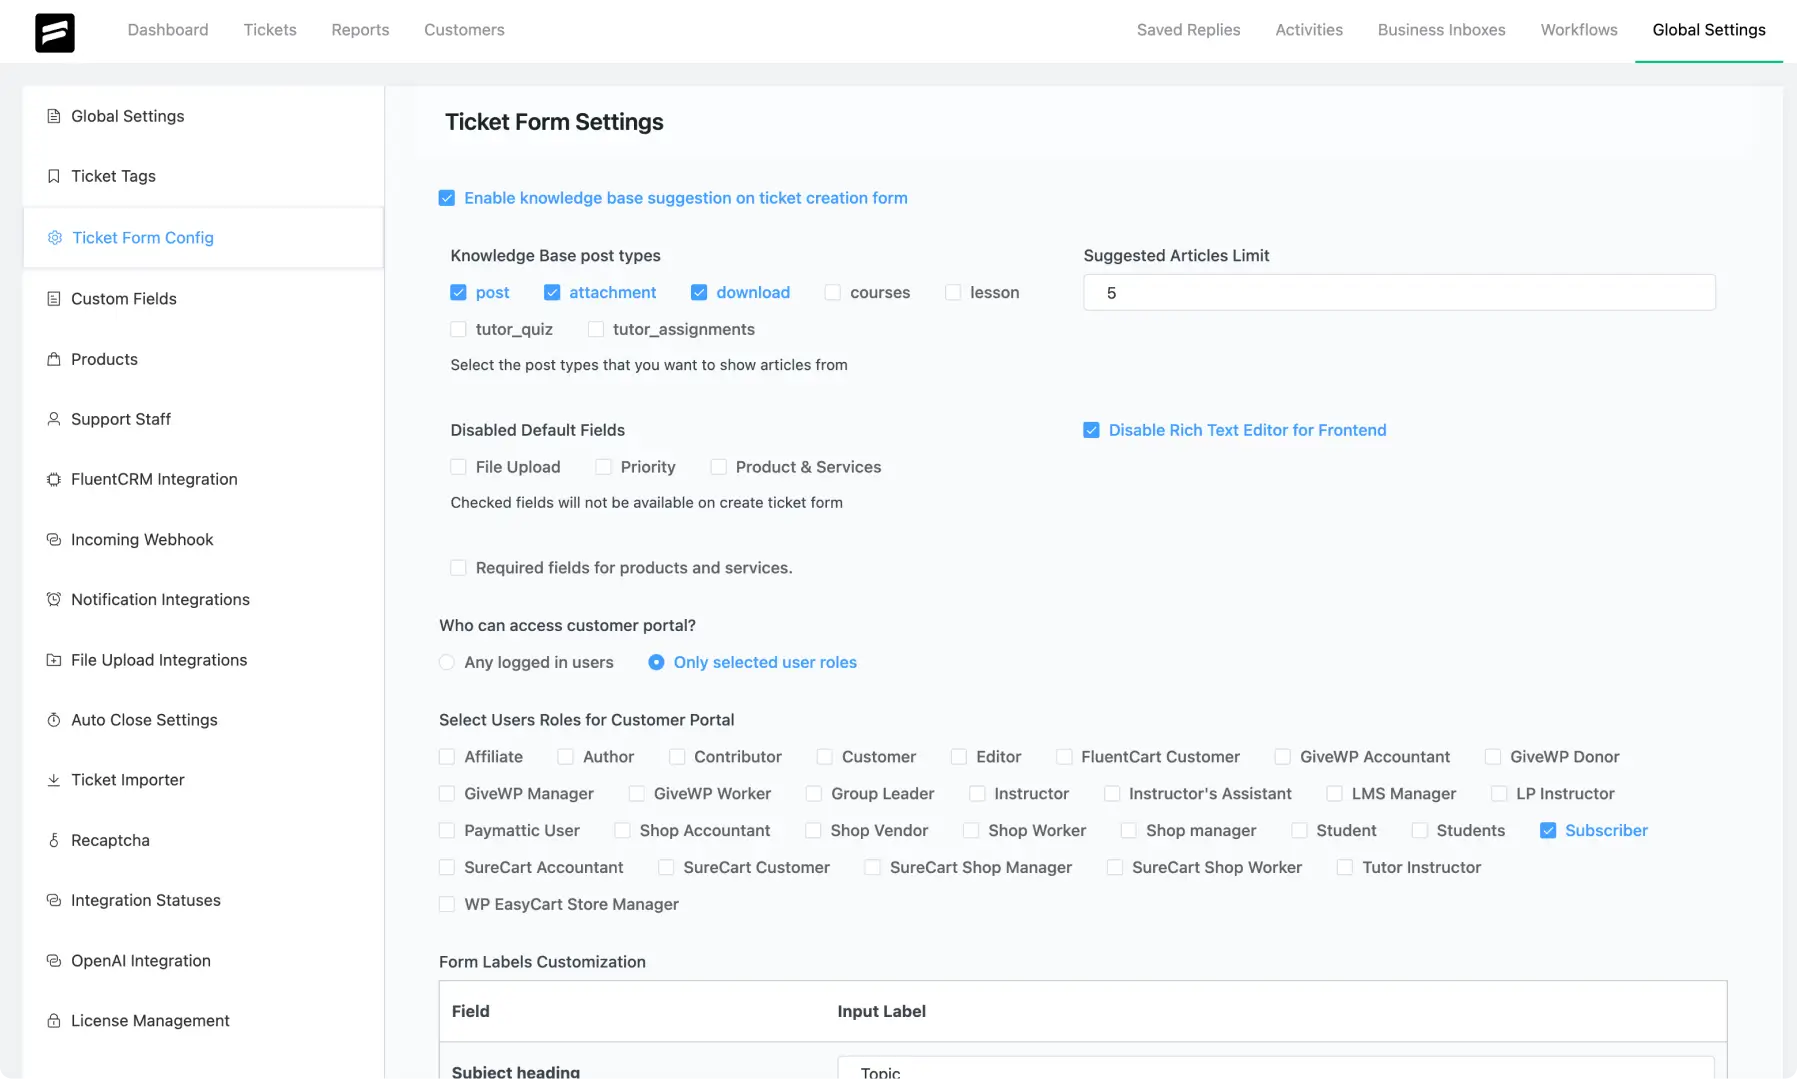Click the Fluent Support logo
Screen dimensions: 1797x1079
point(56,31)
